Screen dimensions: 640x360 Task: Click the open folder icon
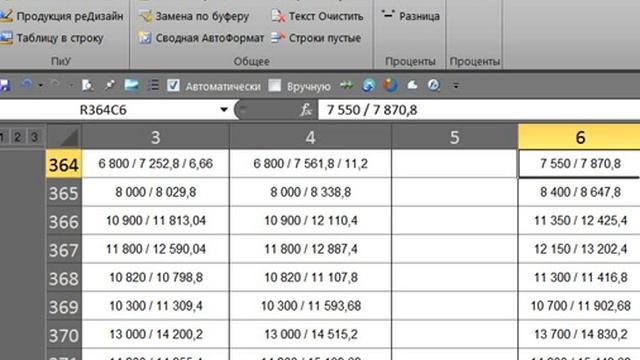click(x=131, y=85)
